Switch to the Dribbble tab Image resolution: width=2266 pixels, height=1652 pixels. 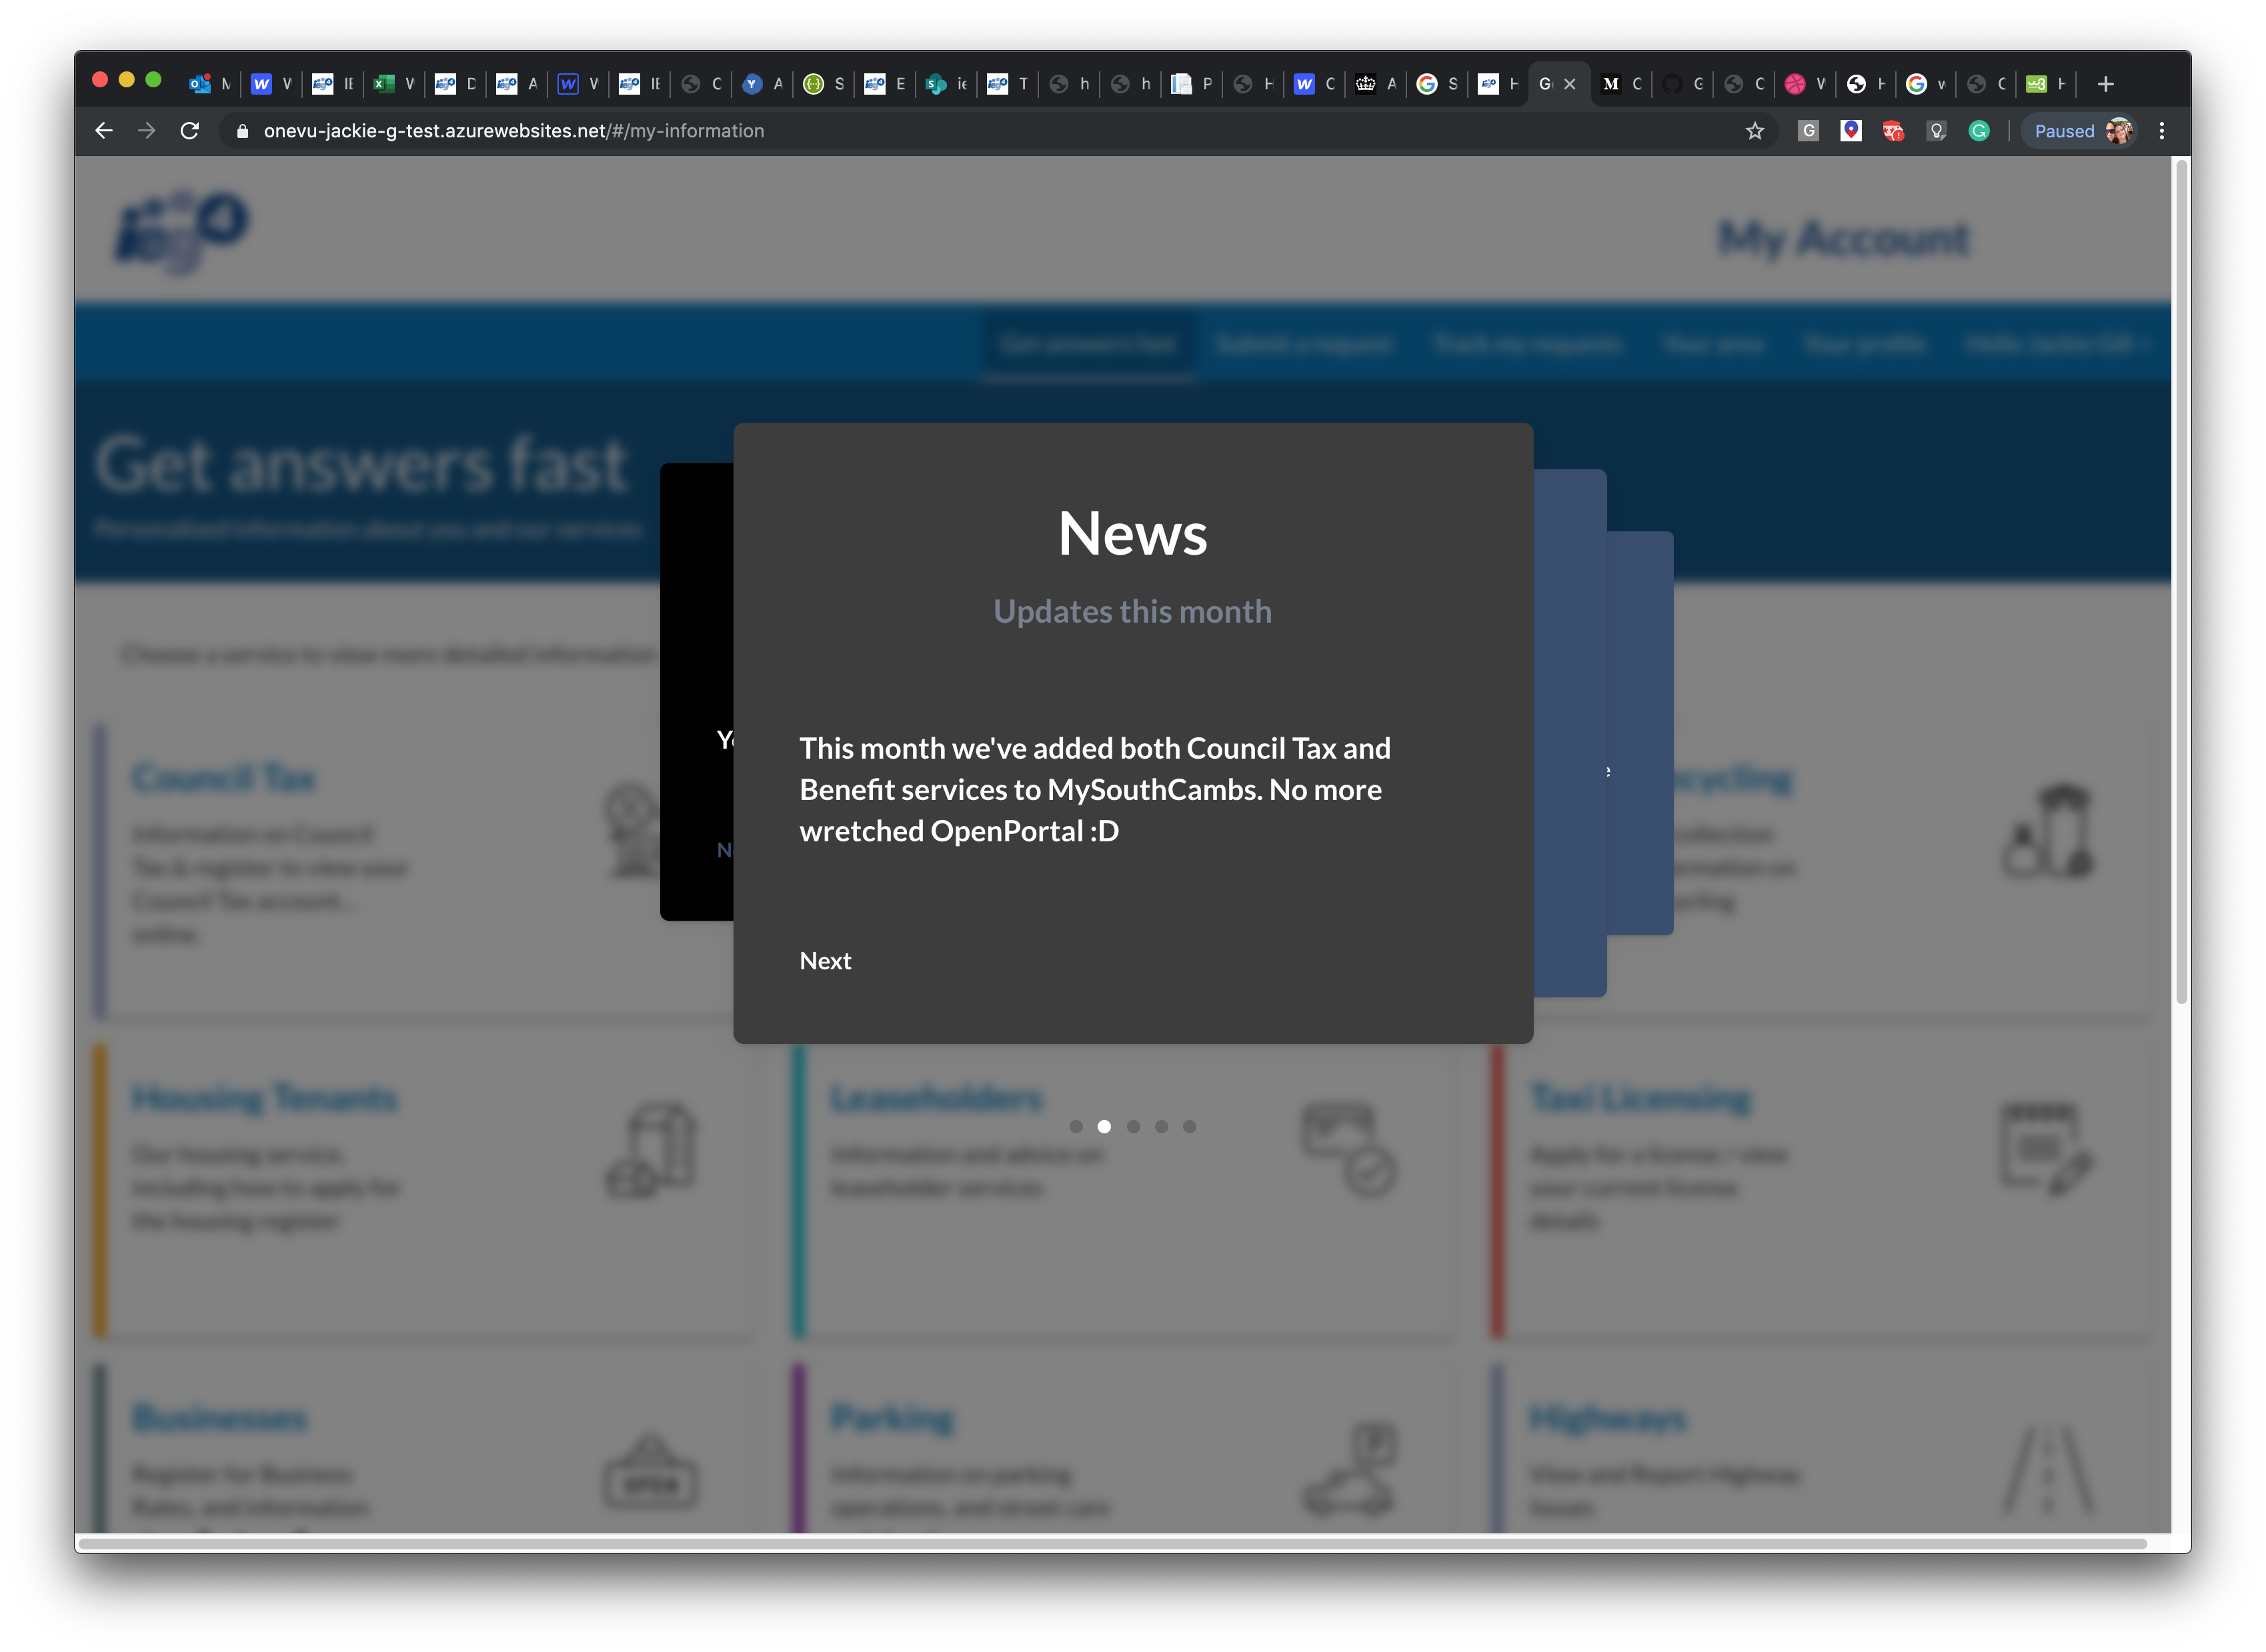pos(1795,84)
